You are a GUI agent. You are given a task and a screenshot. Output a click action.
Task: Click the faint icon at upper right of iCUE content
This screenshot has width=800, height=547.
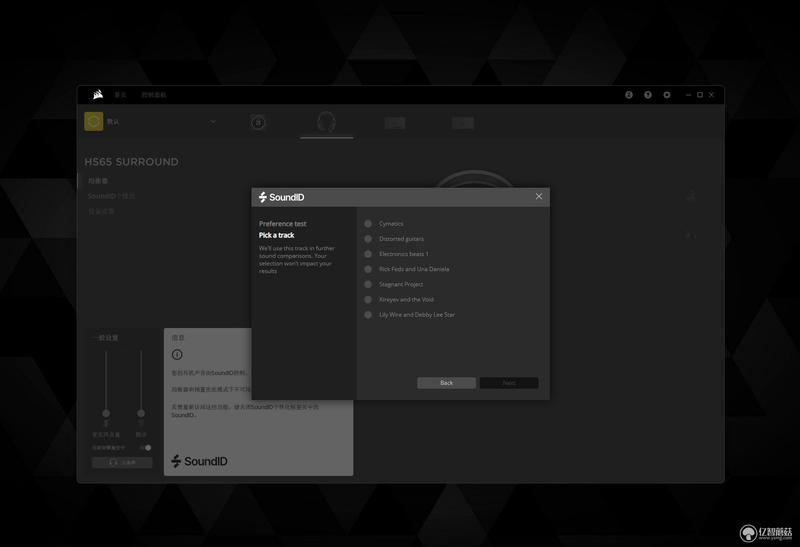point(691,196)
